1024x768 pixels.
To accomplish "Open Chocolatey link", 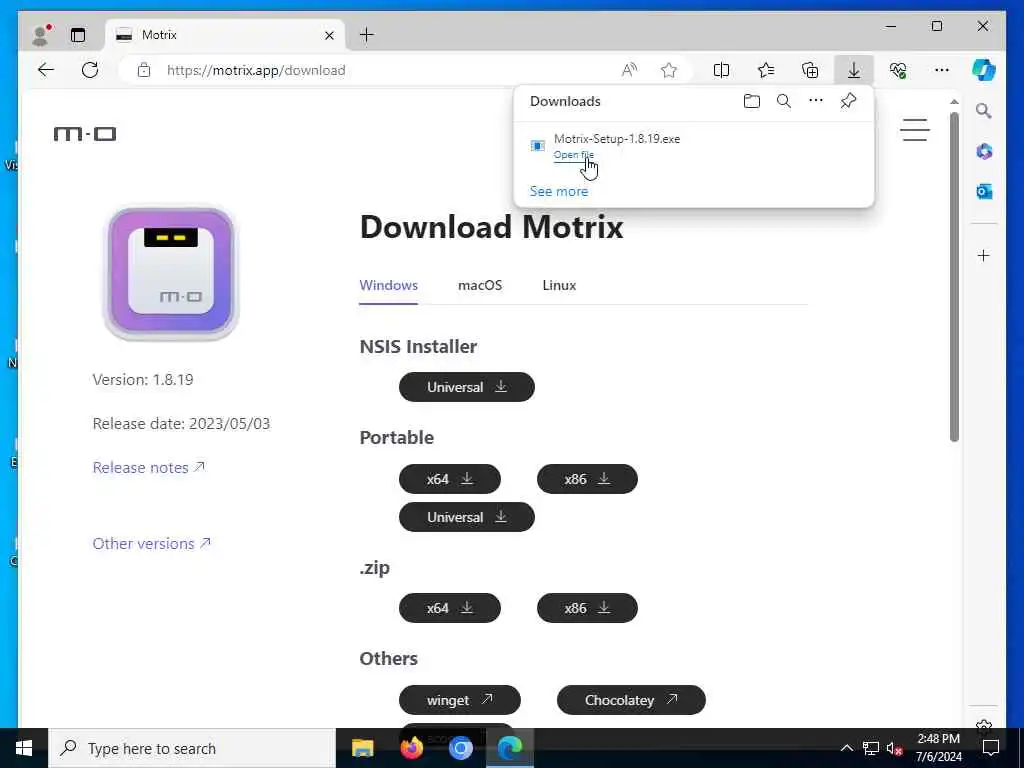I will point(632,700).
